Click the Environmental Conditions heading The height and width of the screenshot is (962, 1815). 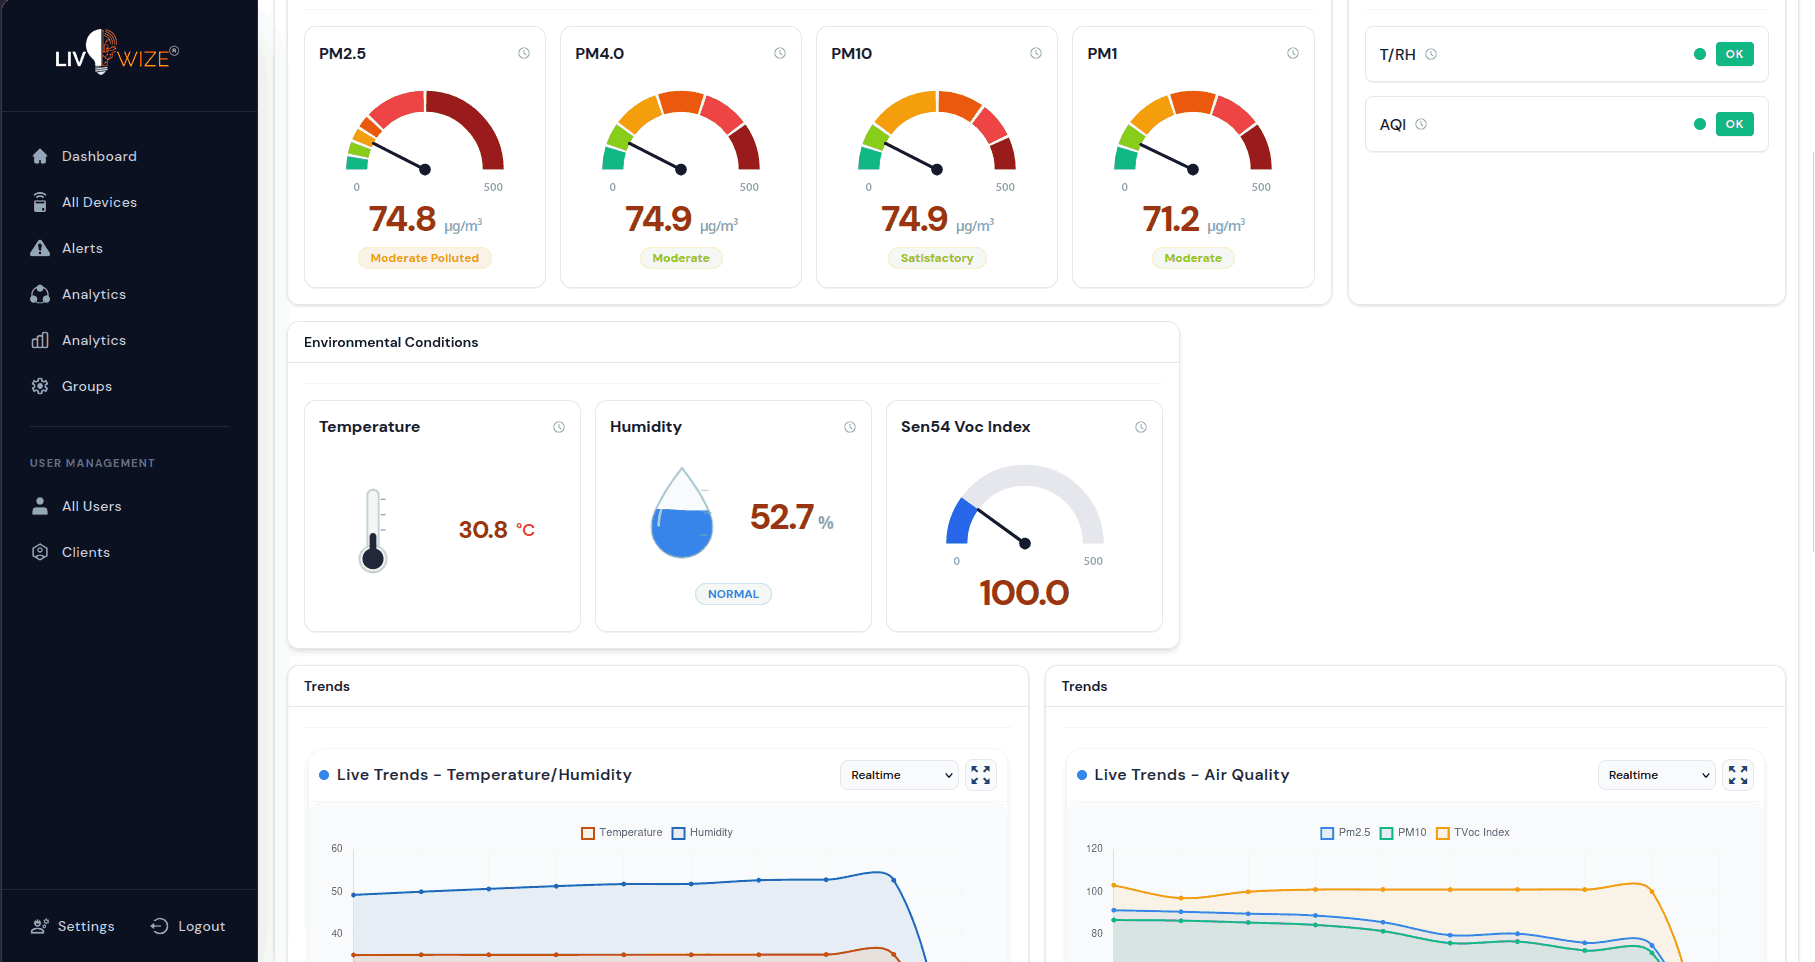391,342
